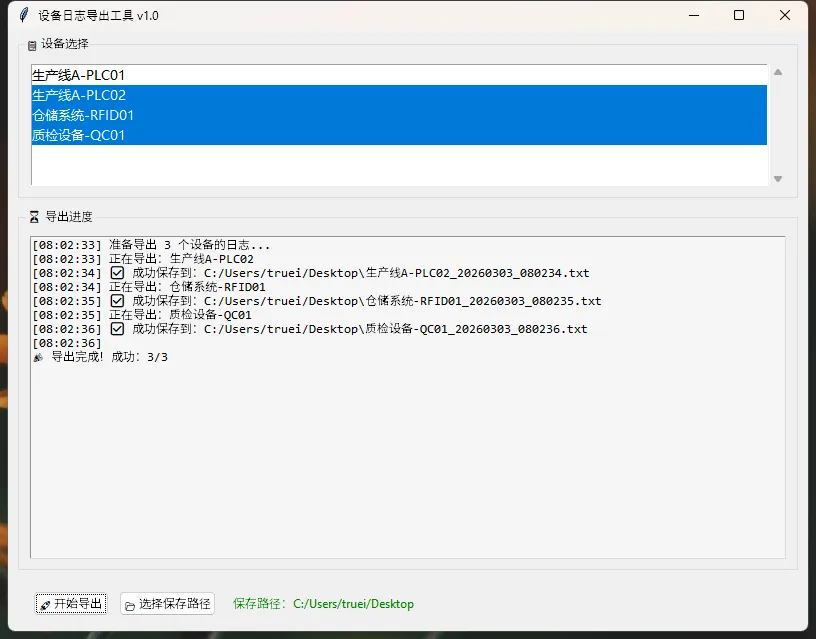The height and width of the screenshot is (639, 816).
Task: Click checkmark icon on the RFID01 saved line
Action: point(117,301)
